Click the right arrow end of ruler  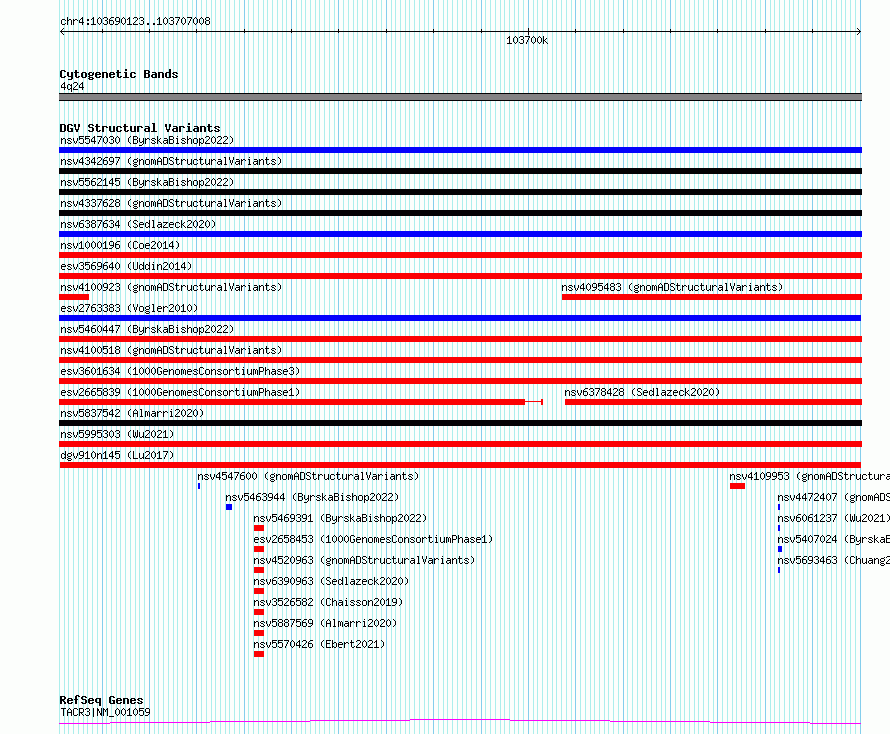pyautogui.click(x=859, y=31)
